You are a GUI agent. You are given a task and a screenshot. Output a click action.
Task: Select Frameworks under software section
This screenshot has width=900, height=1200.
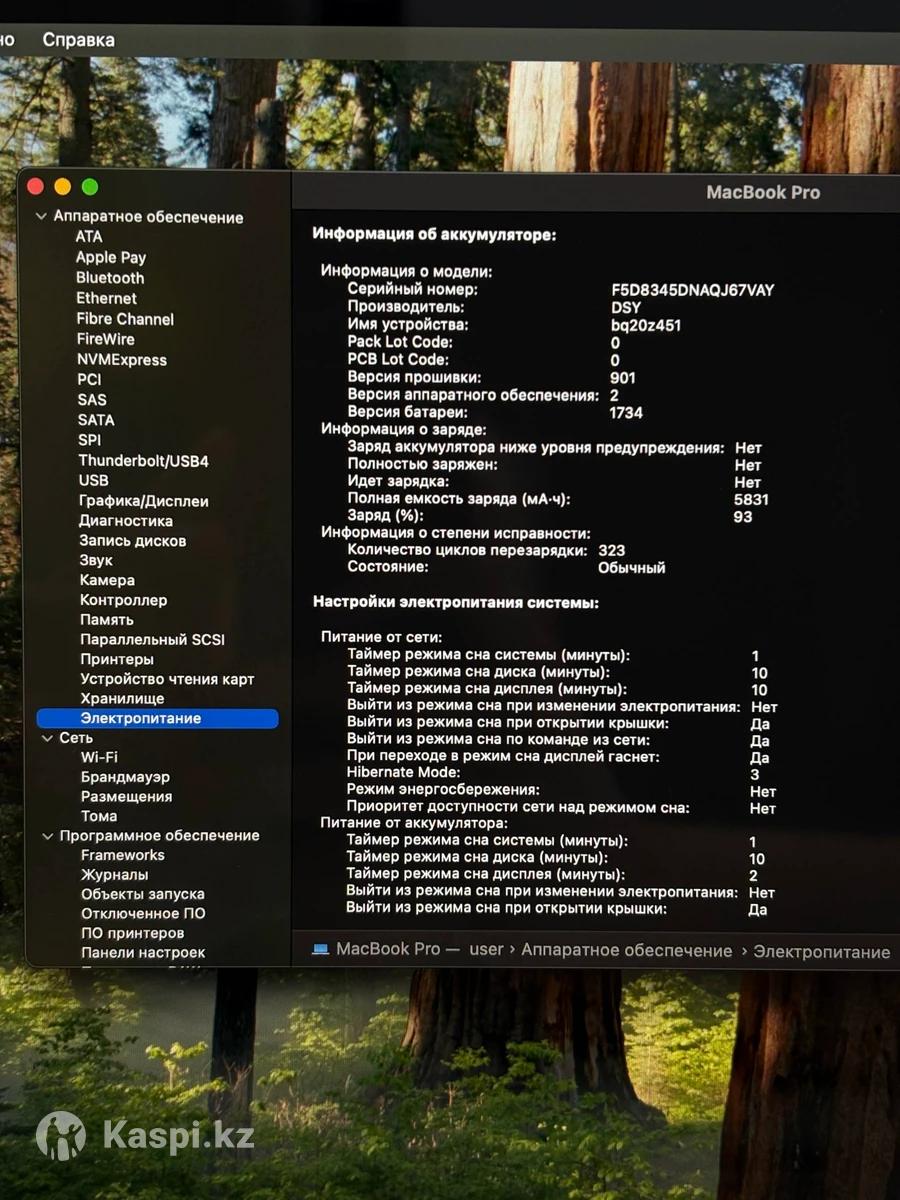(x=122, y=855)
